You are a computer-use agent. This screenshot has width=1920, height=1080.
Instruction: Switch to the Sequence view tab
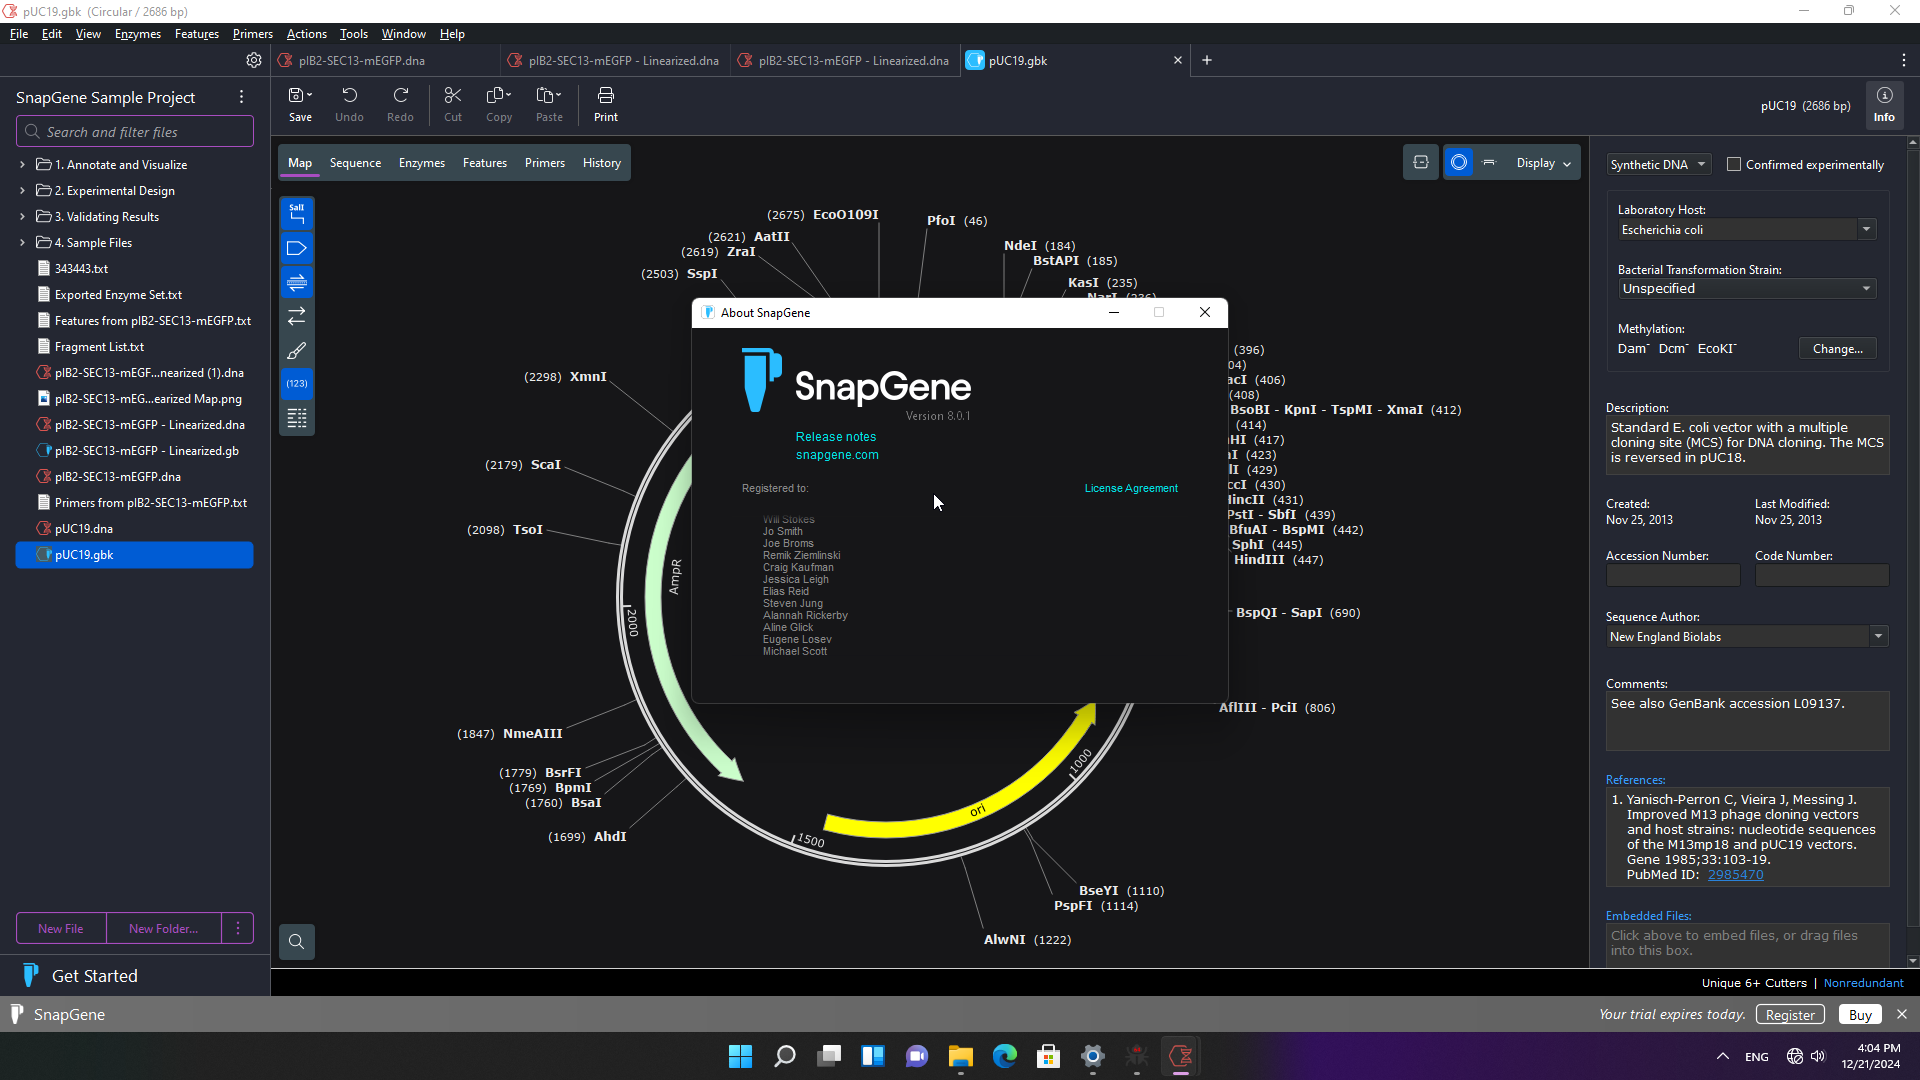[355, 163]
